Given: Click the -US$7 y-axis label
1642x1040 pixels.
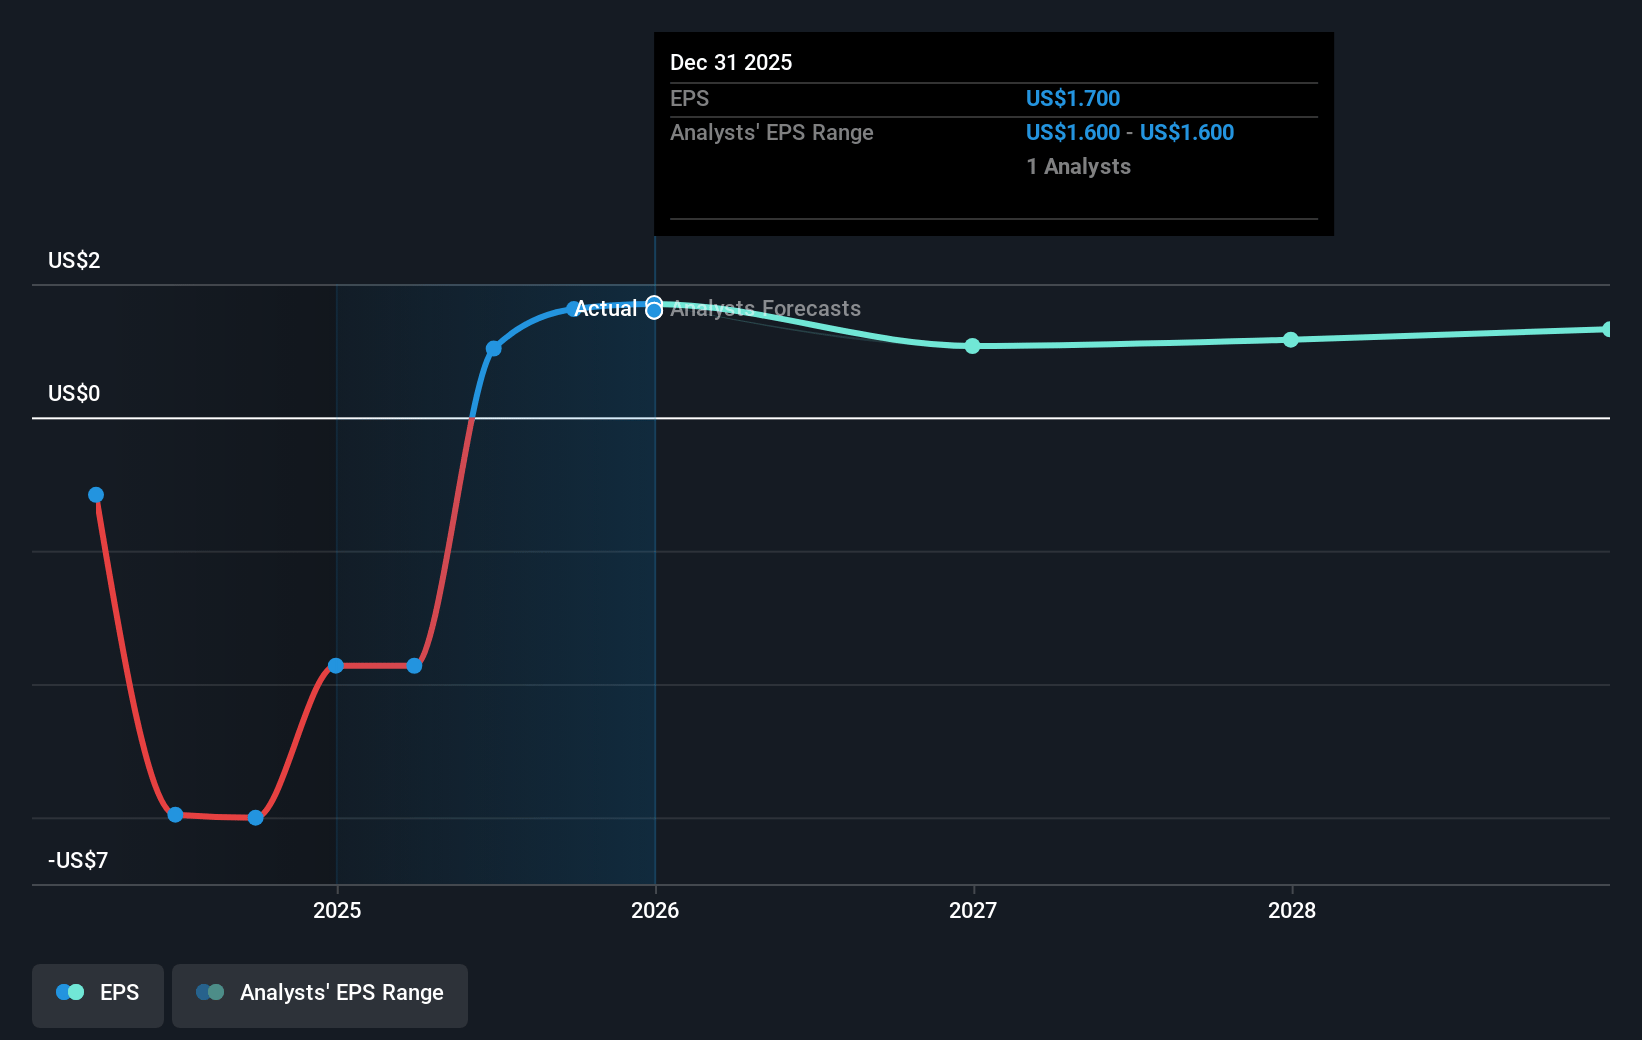Looking at the screenshot, I should click(78, 861).
